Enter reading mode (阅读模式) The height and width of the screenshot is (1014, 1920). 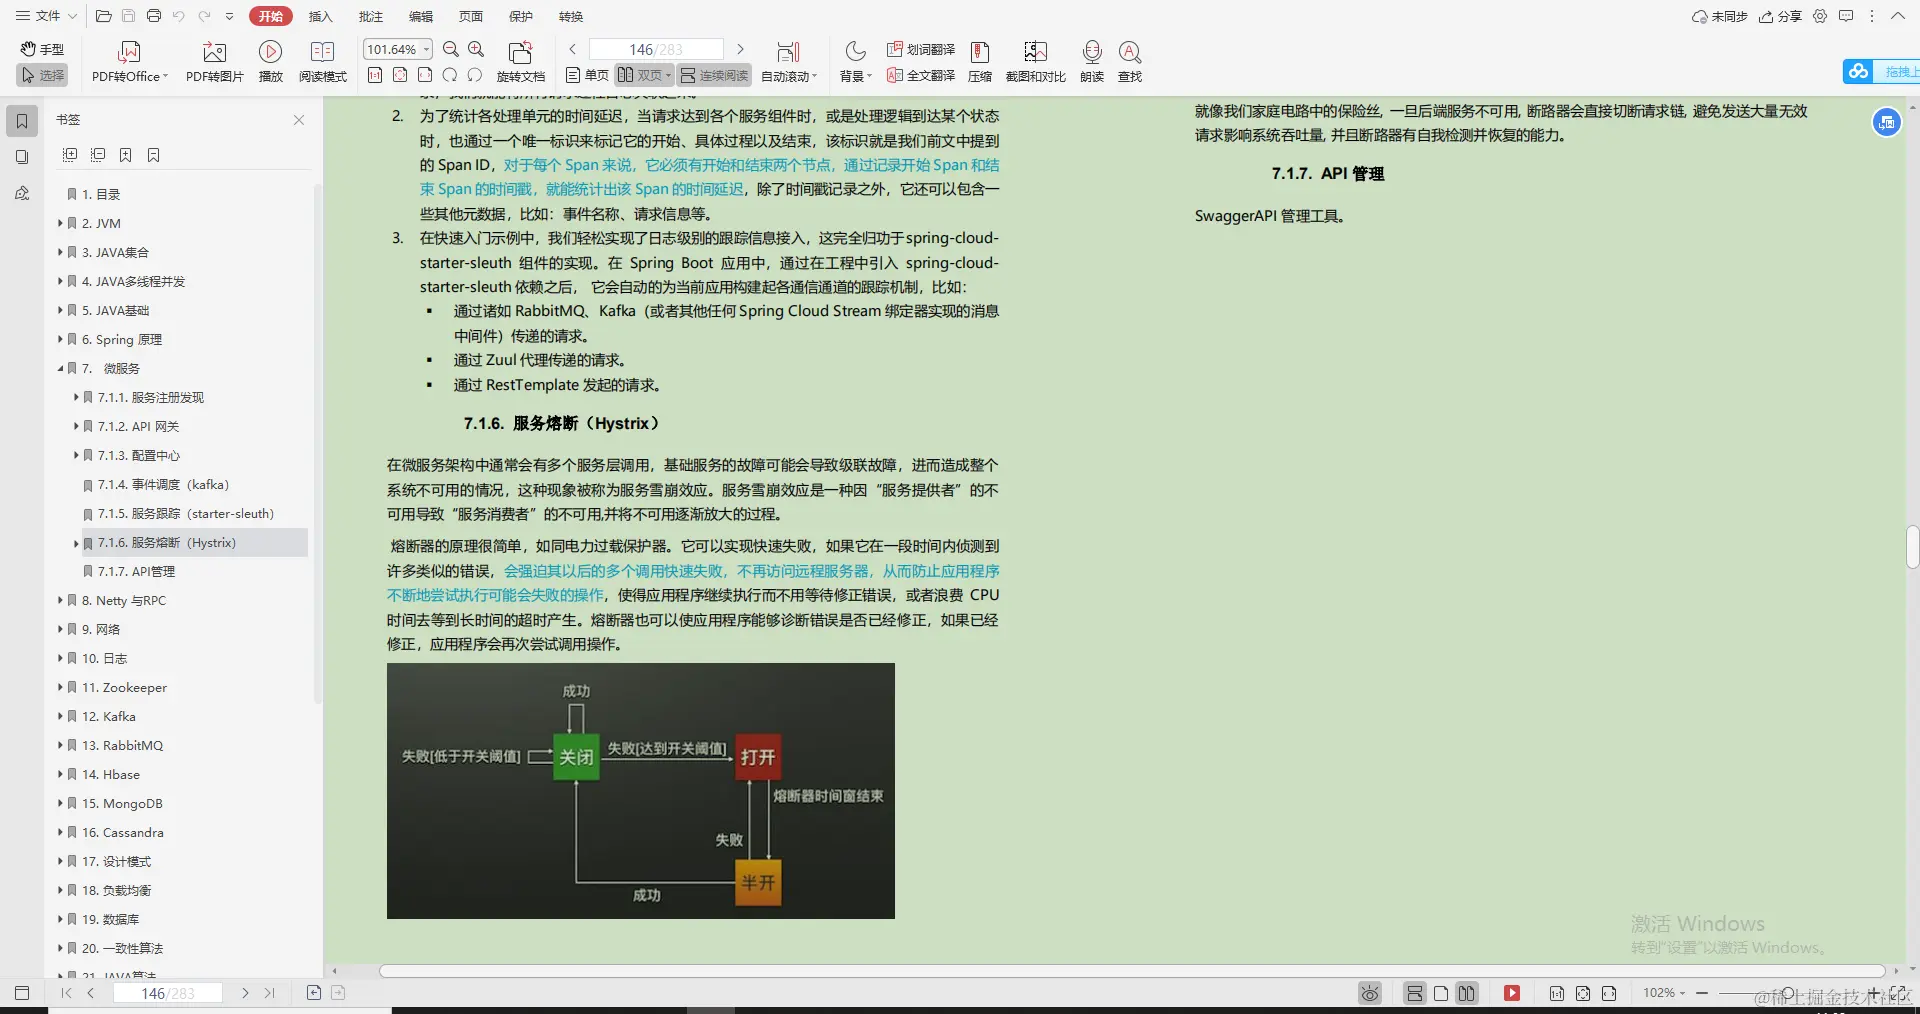pos(322,59)
